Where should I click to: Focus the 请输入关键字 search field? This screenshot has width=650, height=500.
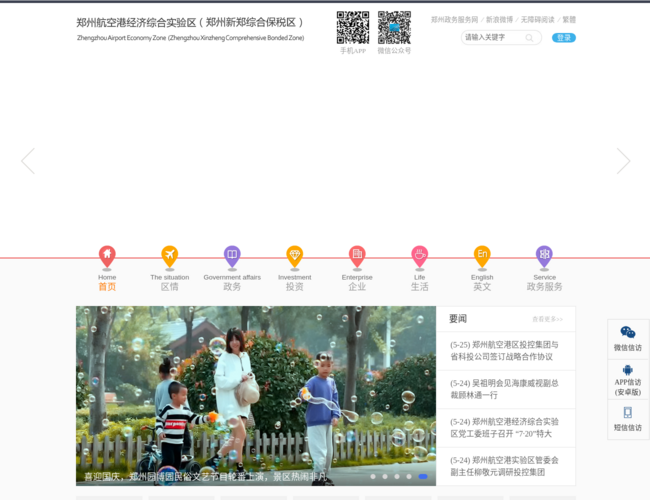click(x=493, y=38)
